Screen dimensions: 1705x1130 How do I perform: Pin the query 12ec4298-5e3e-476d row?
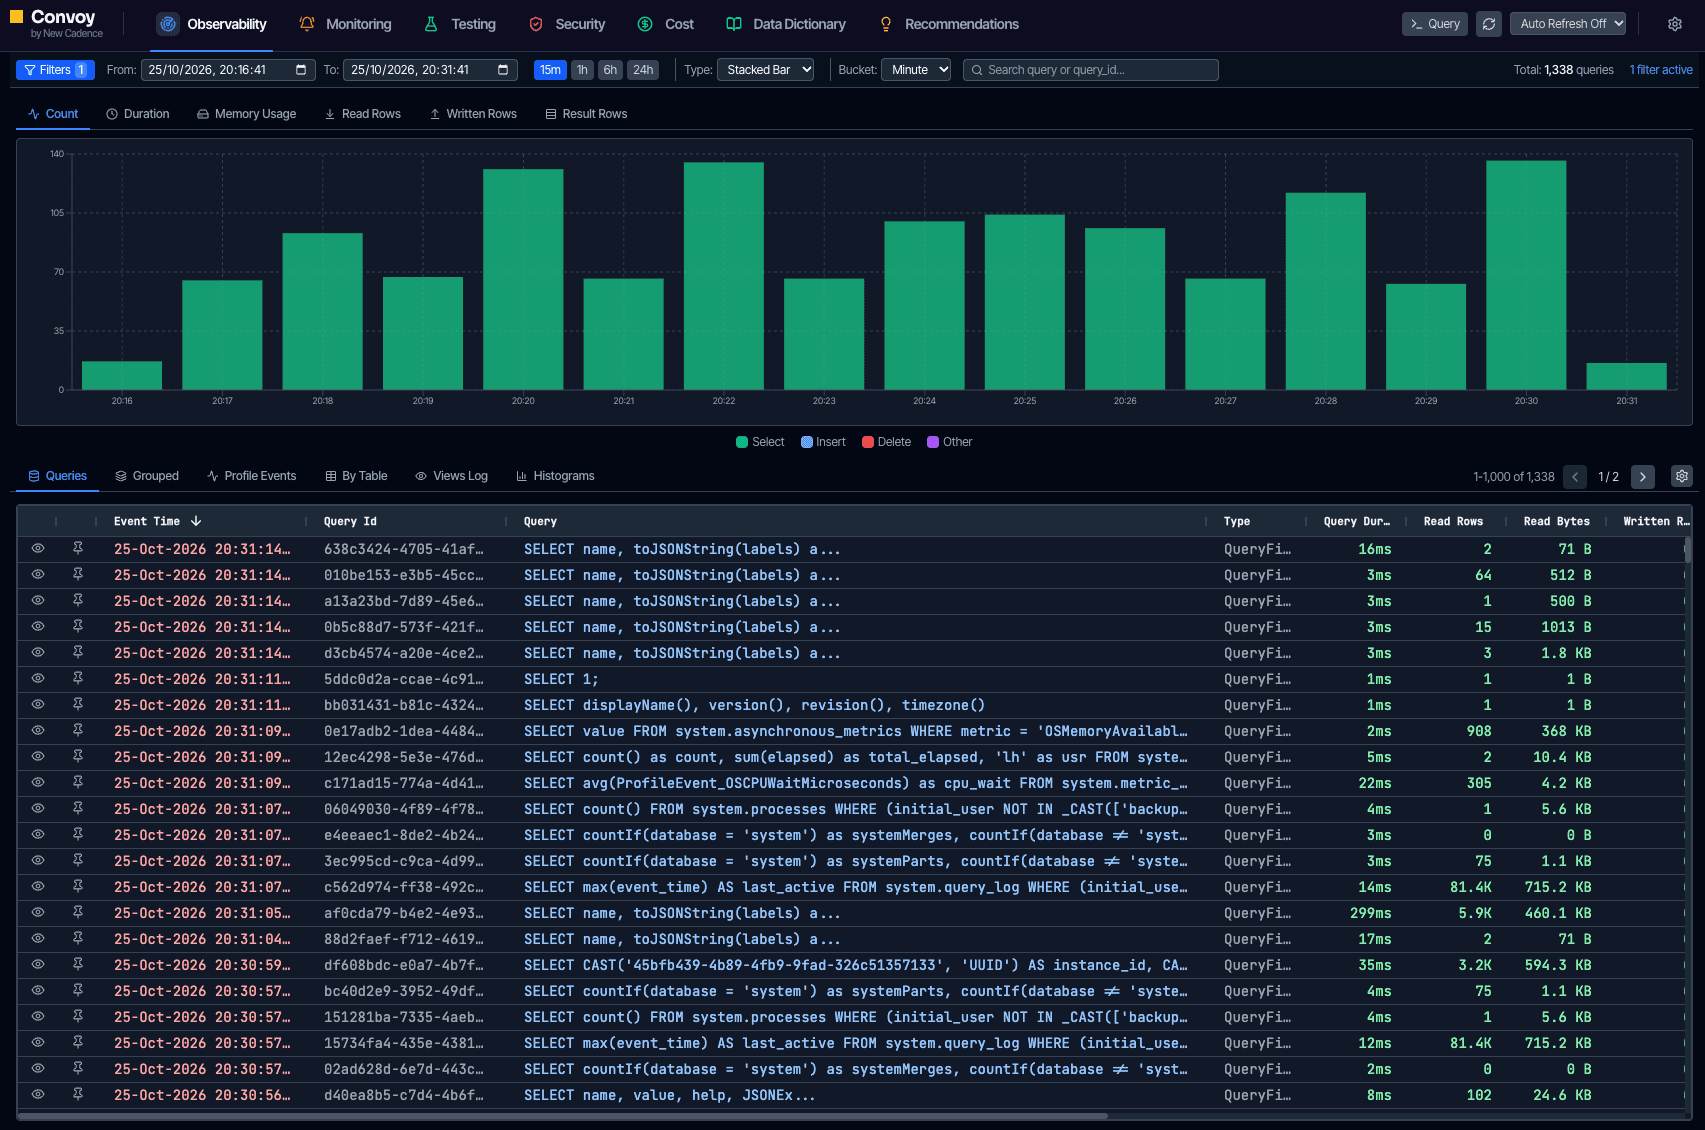[78, 756]
